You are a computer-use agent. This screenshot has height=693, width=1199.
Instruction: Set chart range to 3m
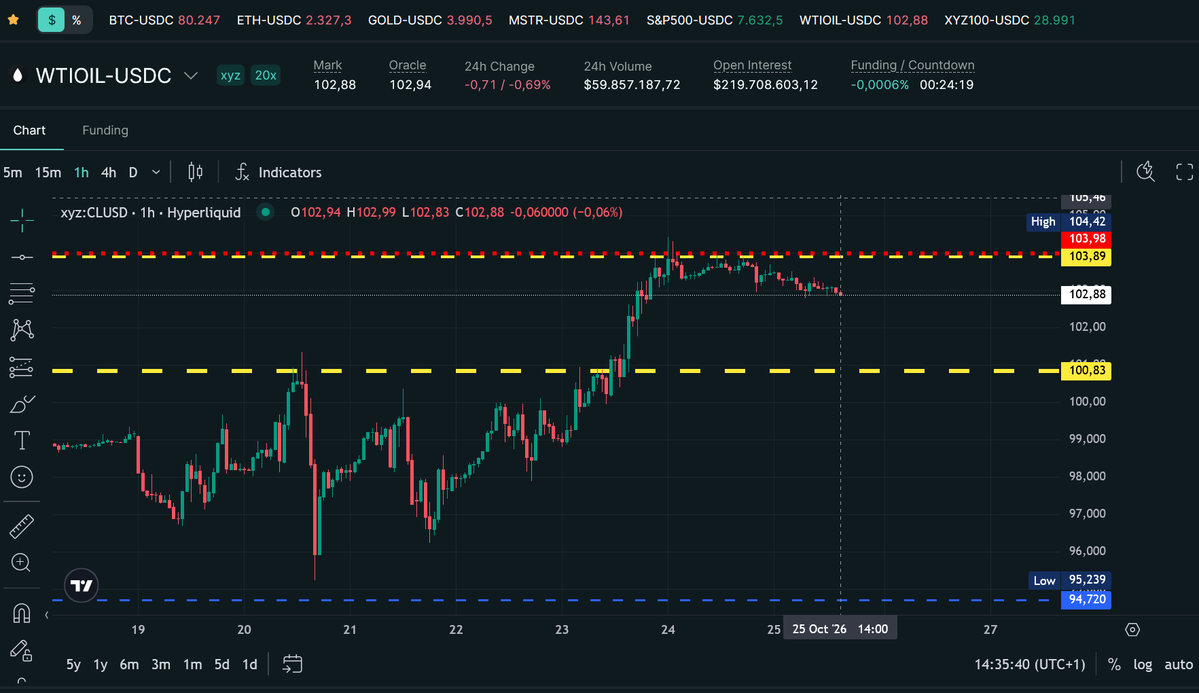(161, 664)
